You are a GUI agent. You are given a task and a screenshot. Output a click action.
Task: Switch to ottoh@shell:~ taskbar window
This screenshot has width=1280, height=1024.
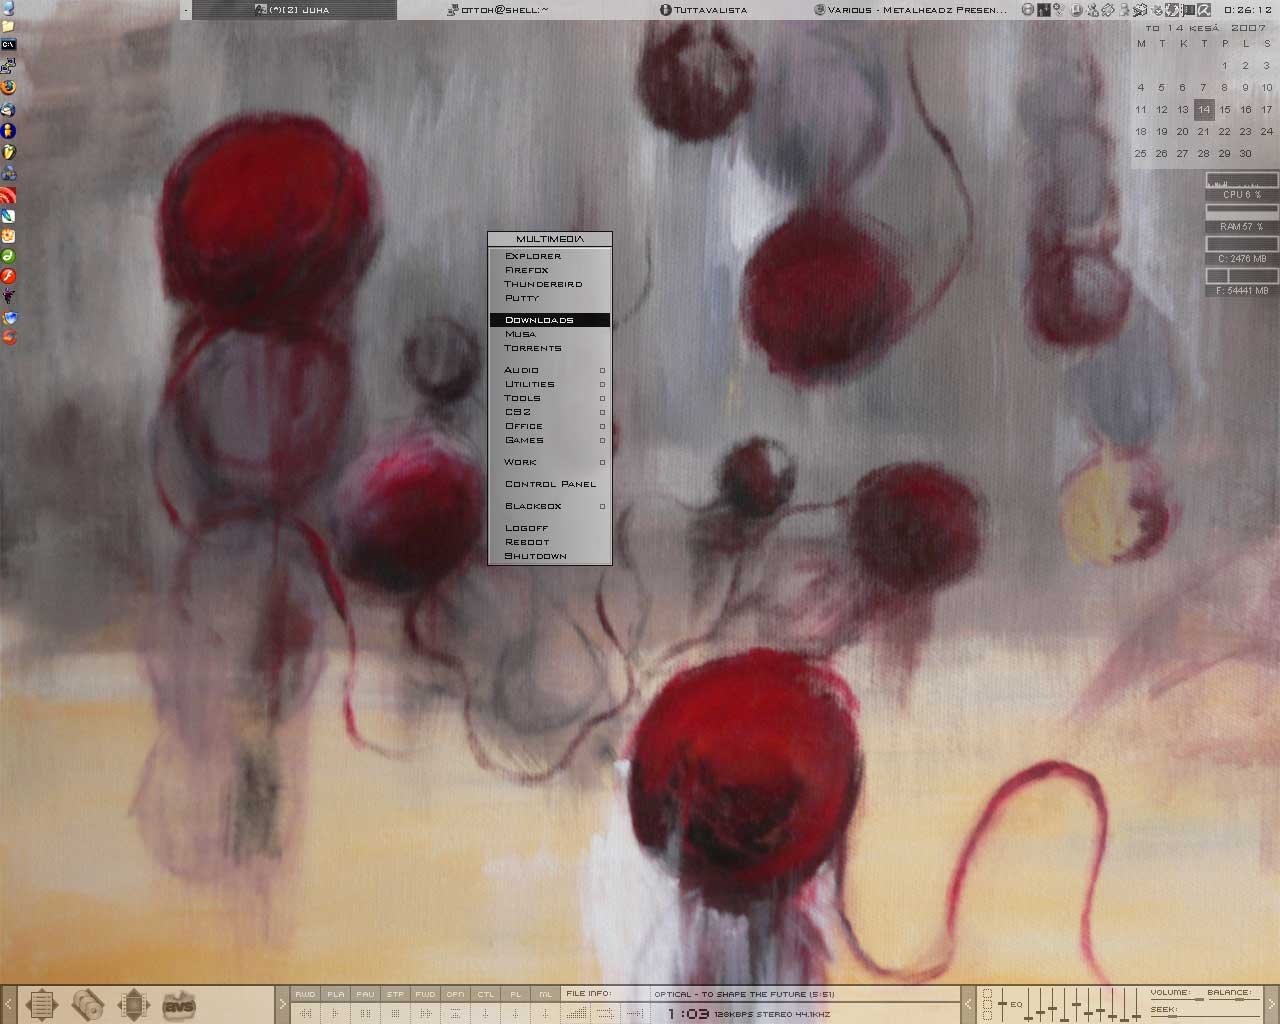[x=499, y=10]
